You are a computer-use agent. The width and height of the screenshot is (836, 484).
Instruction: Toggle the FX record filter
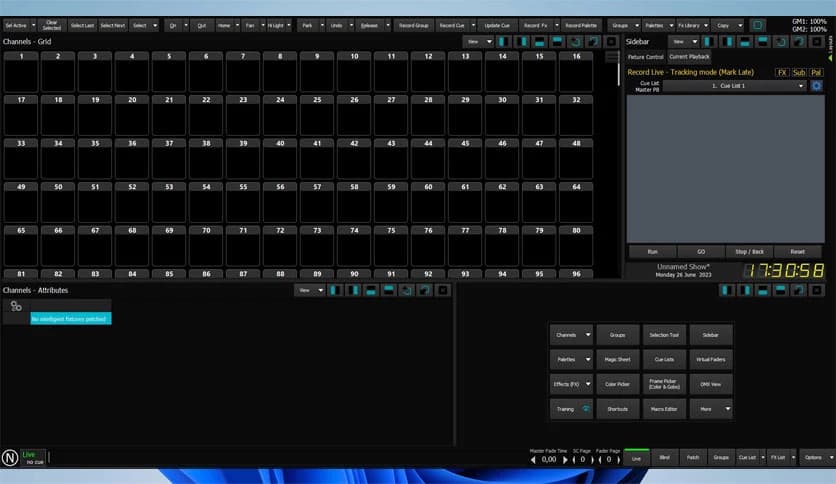782,72
